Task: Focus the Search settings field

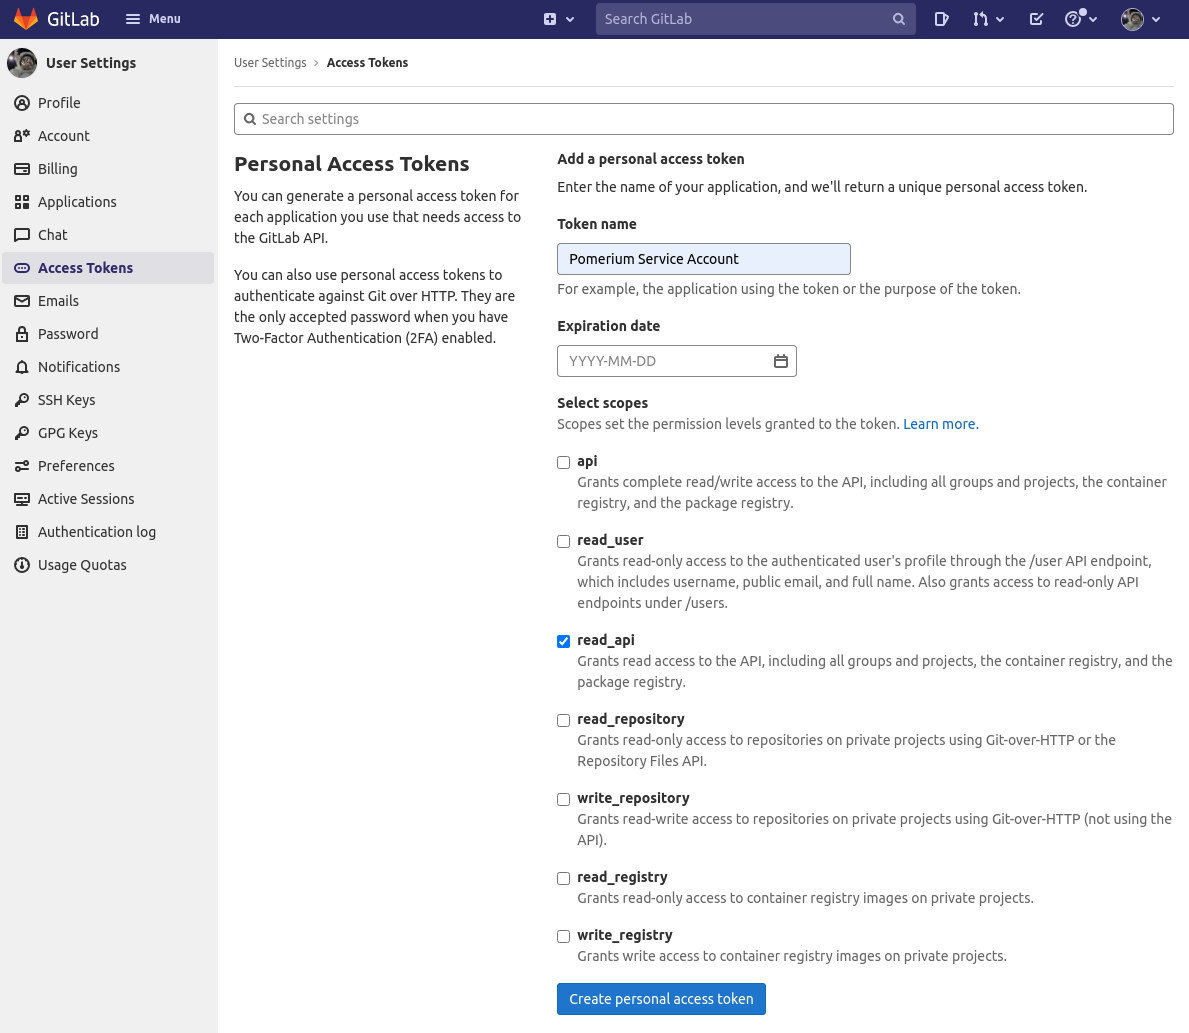Action: (x=704, y=119)
